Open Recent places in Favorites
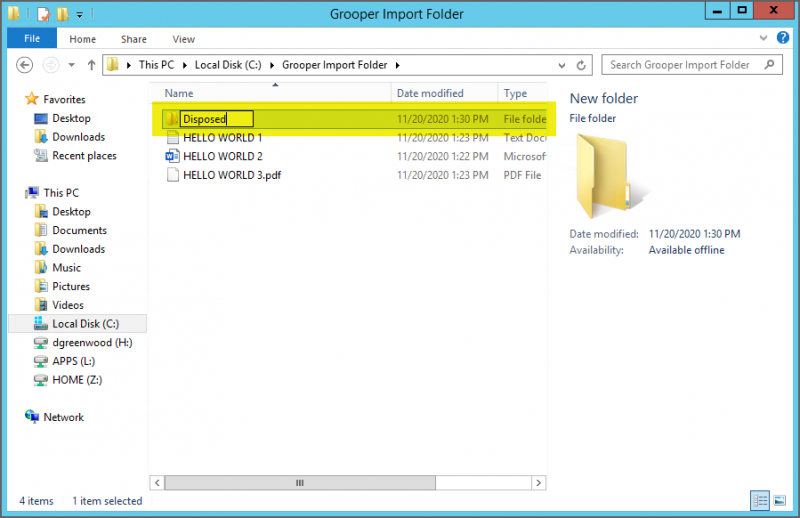Image resolution: width=800 pixels, height=518 pixels. [x=84, y=156]
